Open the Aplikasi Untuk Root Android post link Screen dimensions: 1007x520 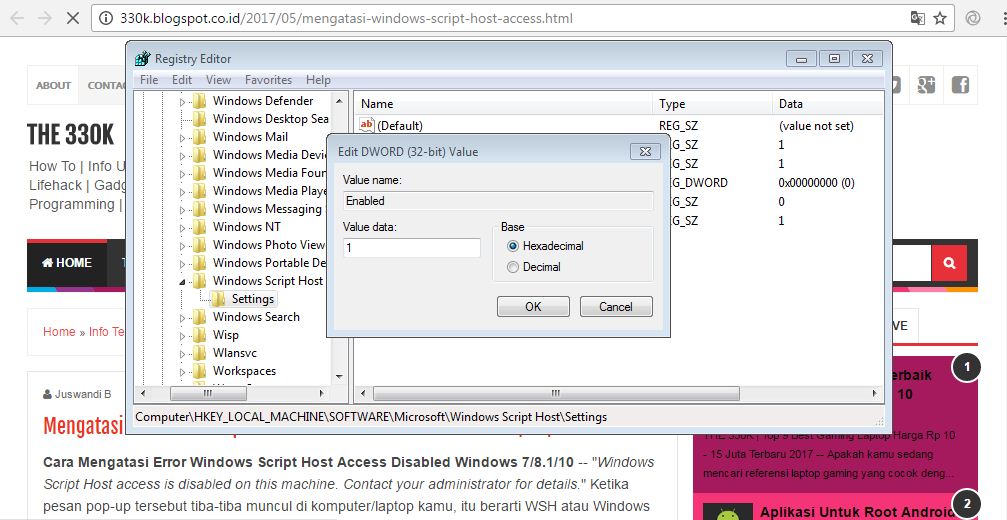pos(857,512)
